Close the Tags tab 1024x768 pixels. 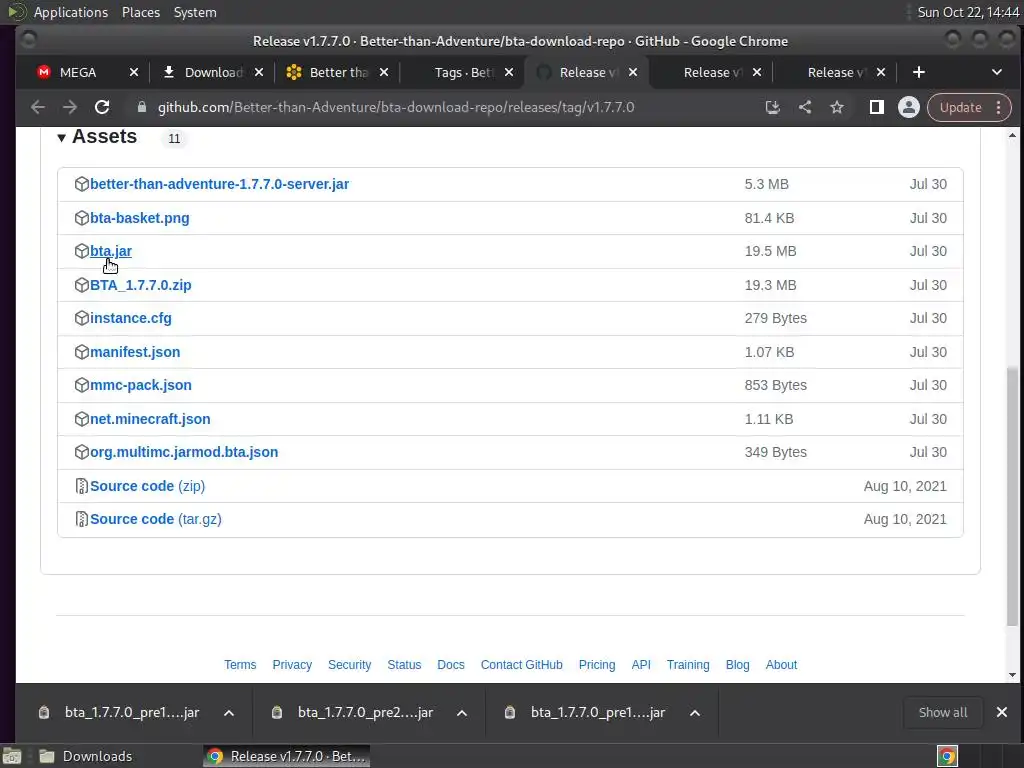pos(509,72)
